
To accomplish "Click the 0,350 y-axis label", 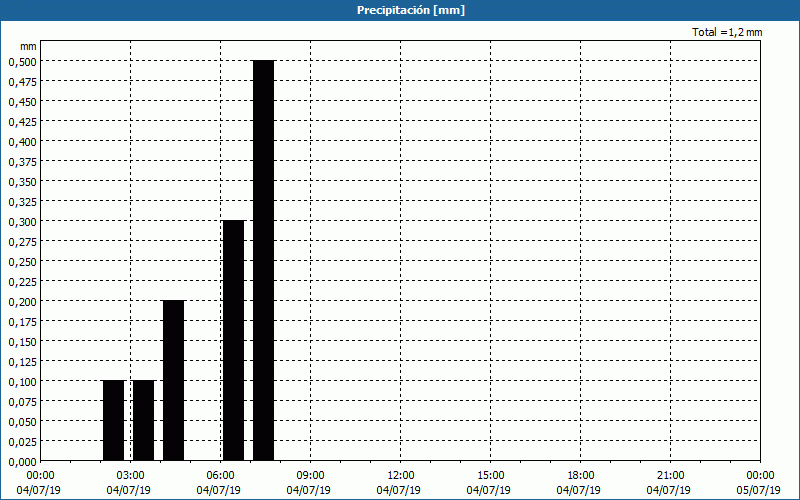I will [x=22, y=182].
